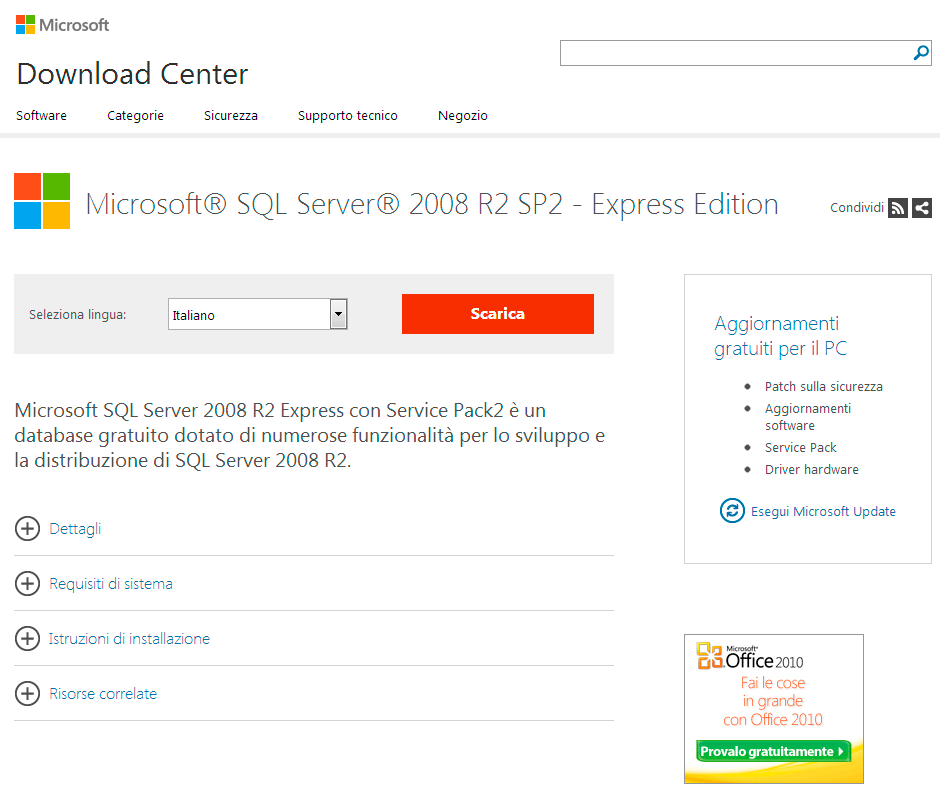
Task: Expand Dettagli with its plus icon
Action: pyautogui.click(x=27, y=528)
